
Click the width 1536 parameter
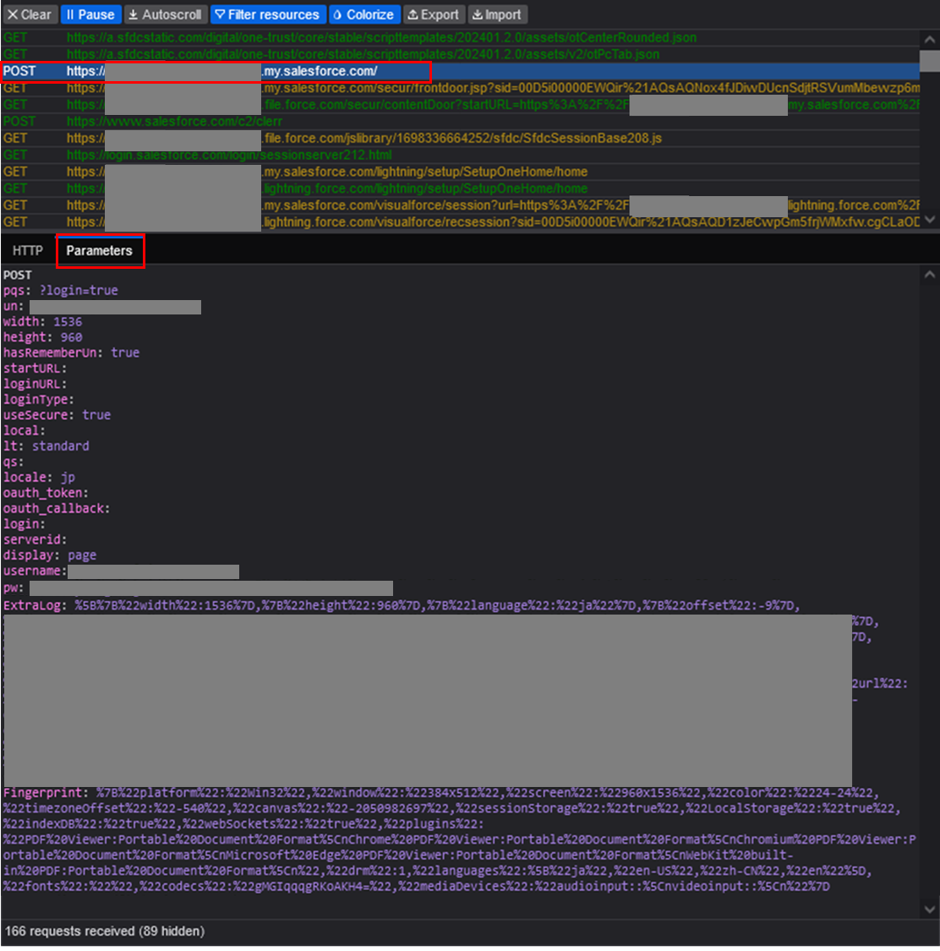pos(42,321)
